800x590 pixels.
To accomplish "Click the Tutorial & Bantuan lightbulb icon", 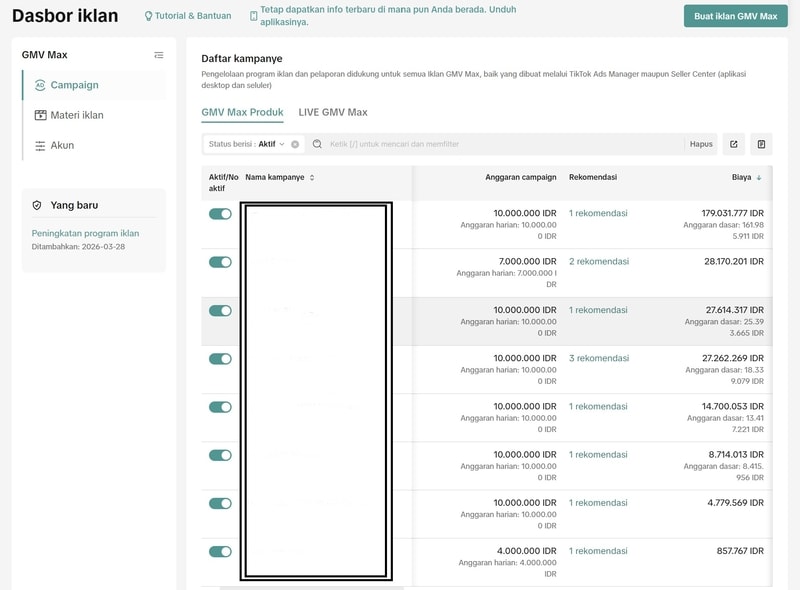I will coord(148,16).
